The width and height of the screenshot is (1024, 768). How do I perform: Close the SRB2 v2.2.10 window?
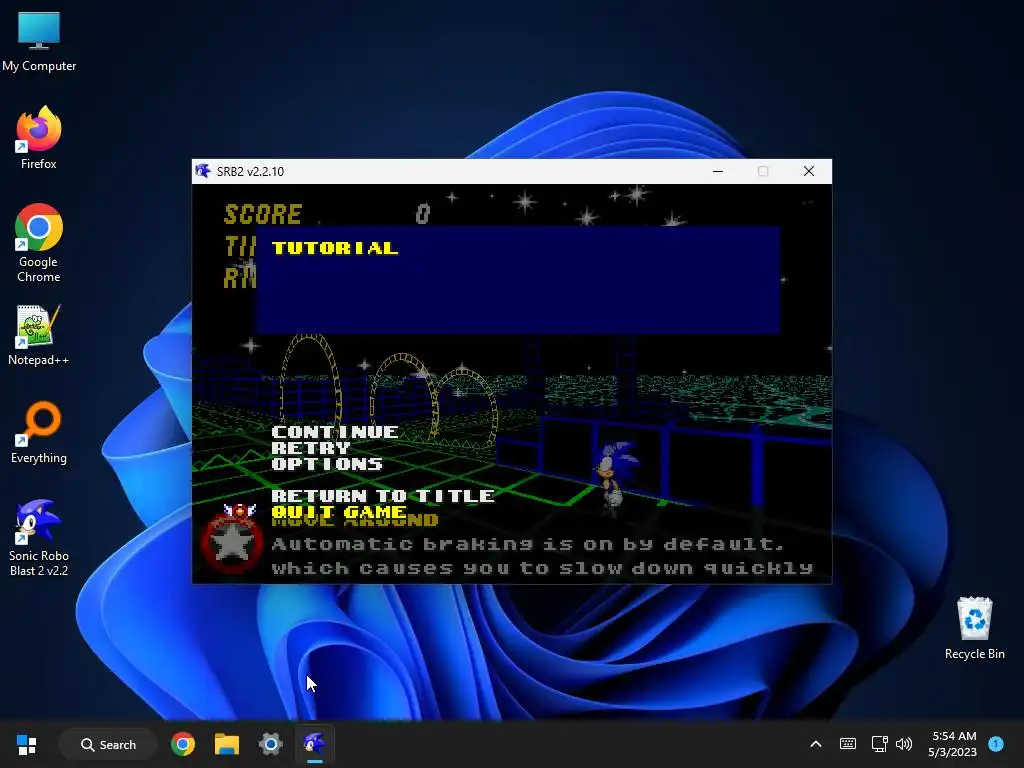point(808,171)
